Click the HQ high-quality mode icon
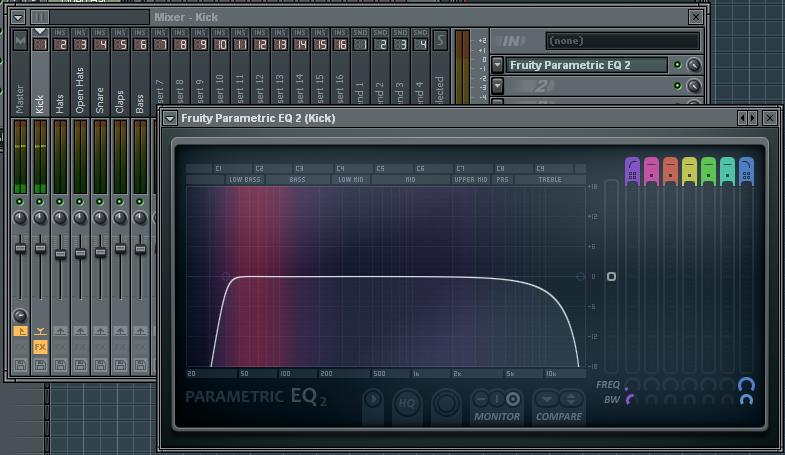Viewport: 785px width, 455px height. [x=407, y=402]
